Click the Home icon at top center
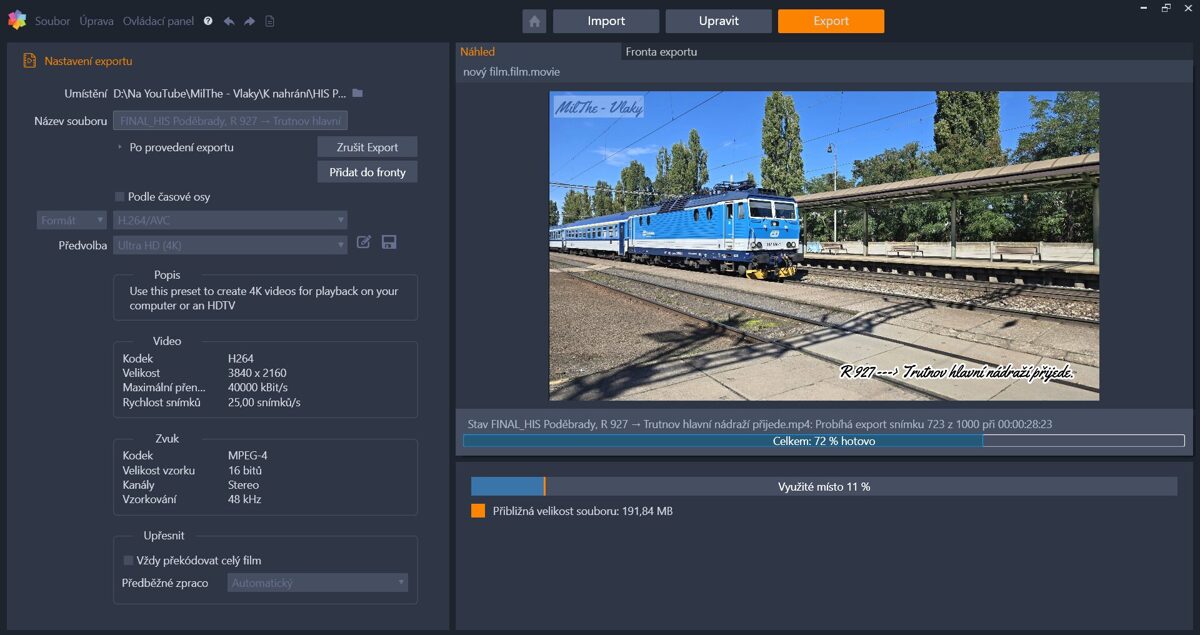 535,19
